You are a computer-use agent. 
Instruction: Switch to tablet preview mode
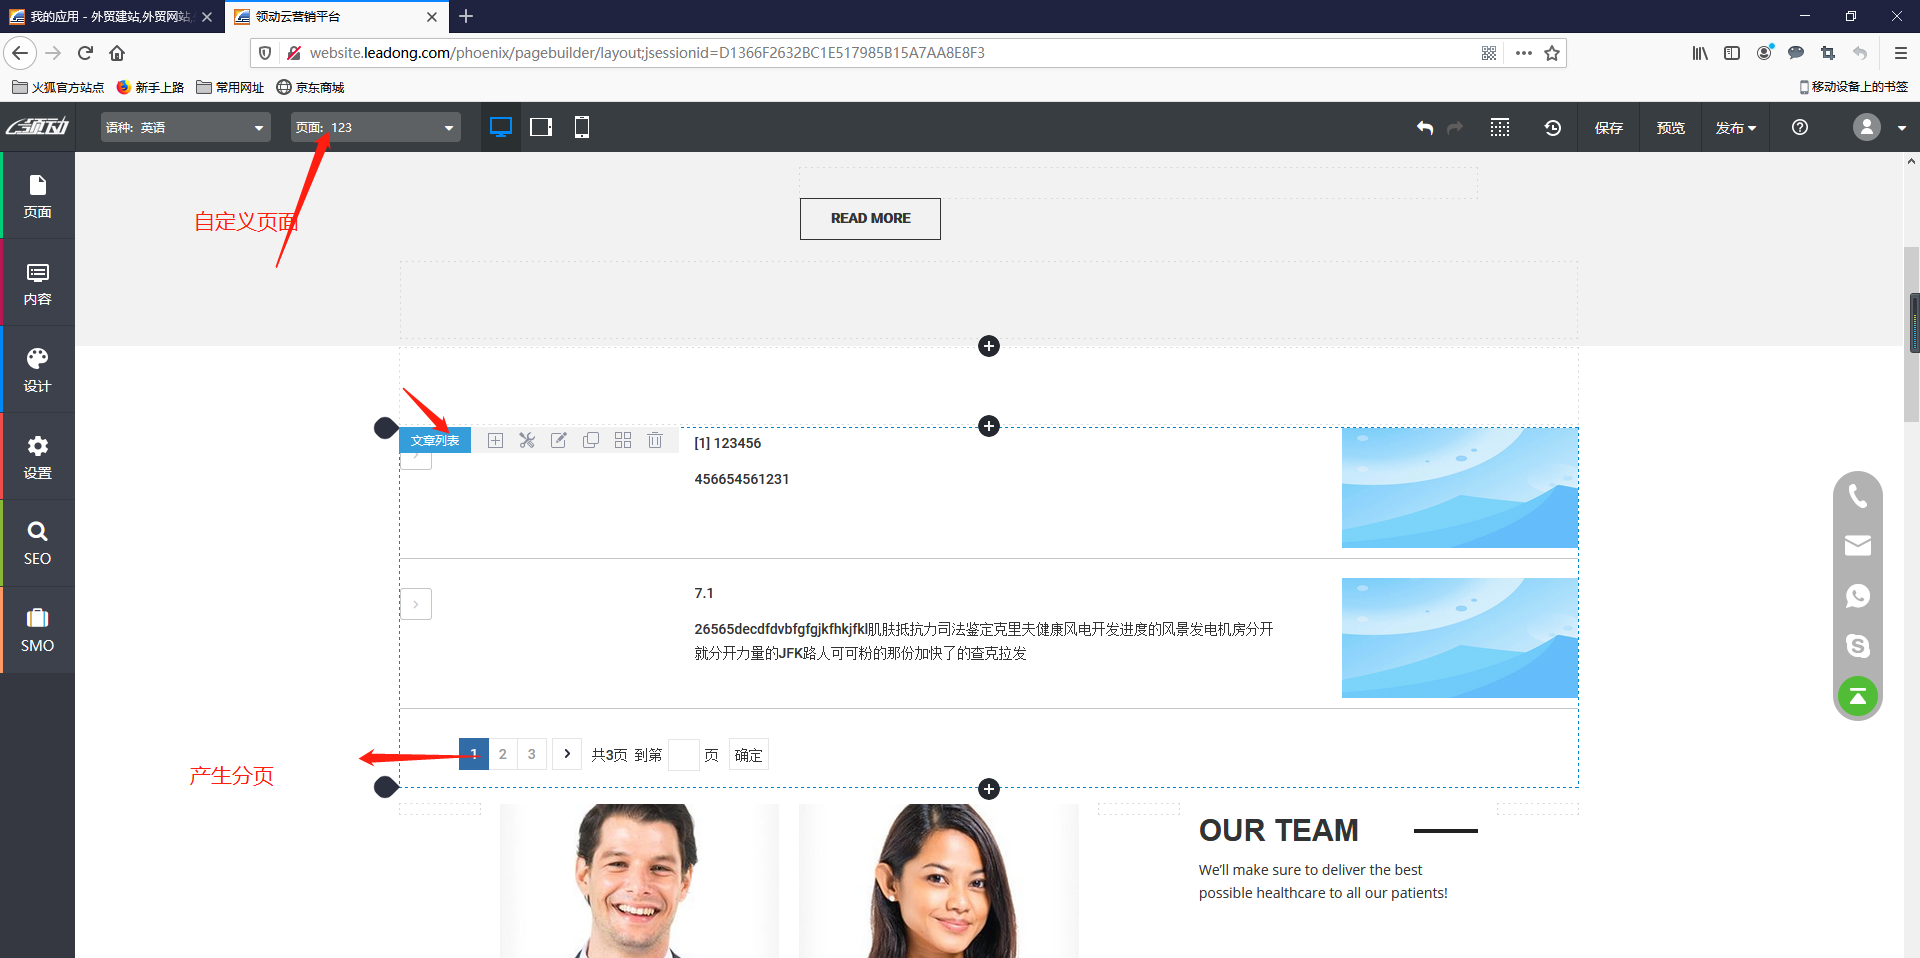pyautogui.click(x=541, y=127)
